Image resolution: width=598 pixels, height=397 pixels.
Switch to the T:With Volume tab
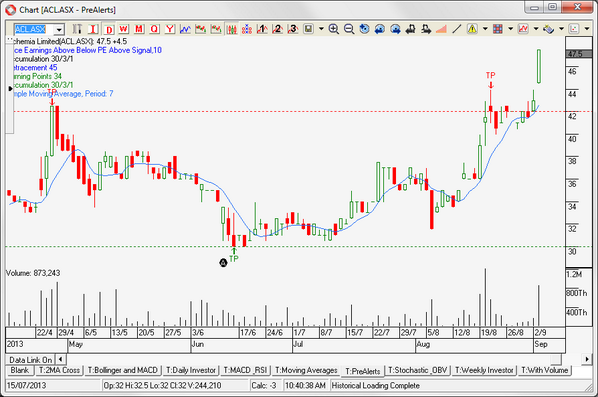point(545,370)
